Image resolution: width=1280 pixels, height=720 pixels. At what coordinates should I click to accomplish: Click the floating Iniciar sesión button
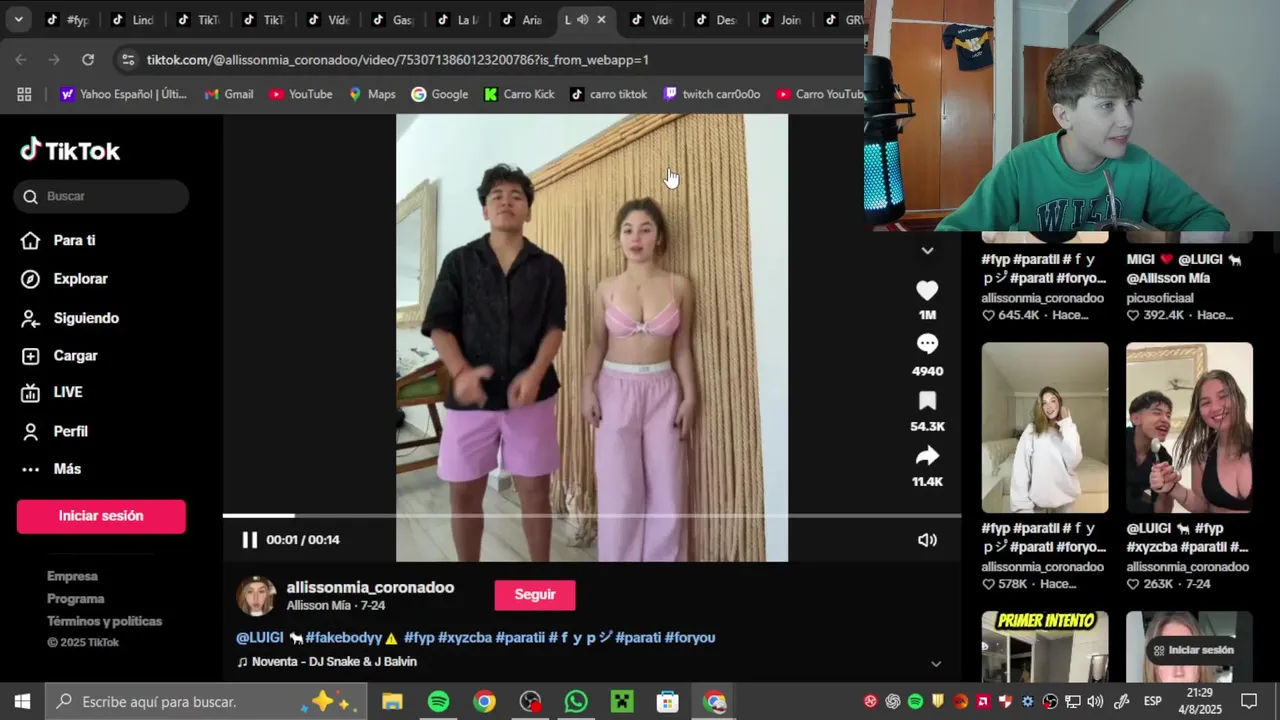[1192, 650]
